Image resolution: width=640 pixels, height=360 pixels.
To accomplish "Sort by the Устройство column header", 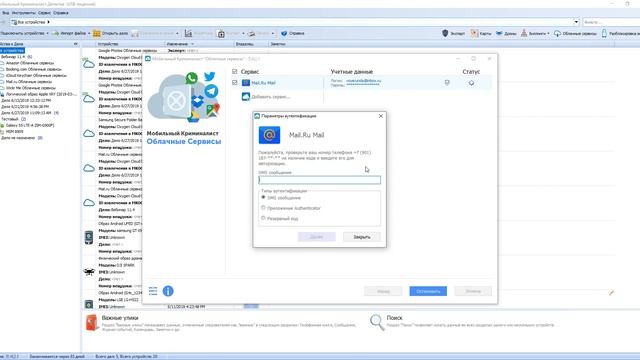I will pyautogui.click(x=108, y=44).
